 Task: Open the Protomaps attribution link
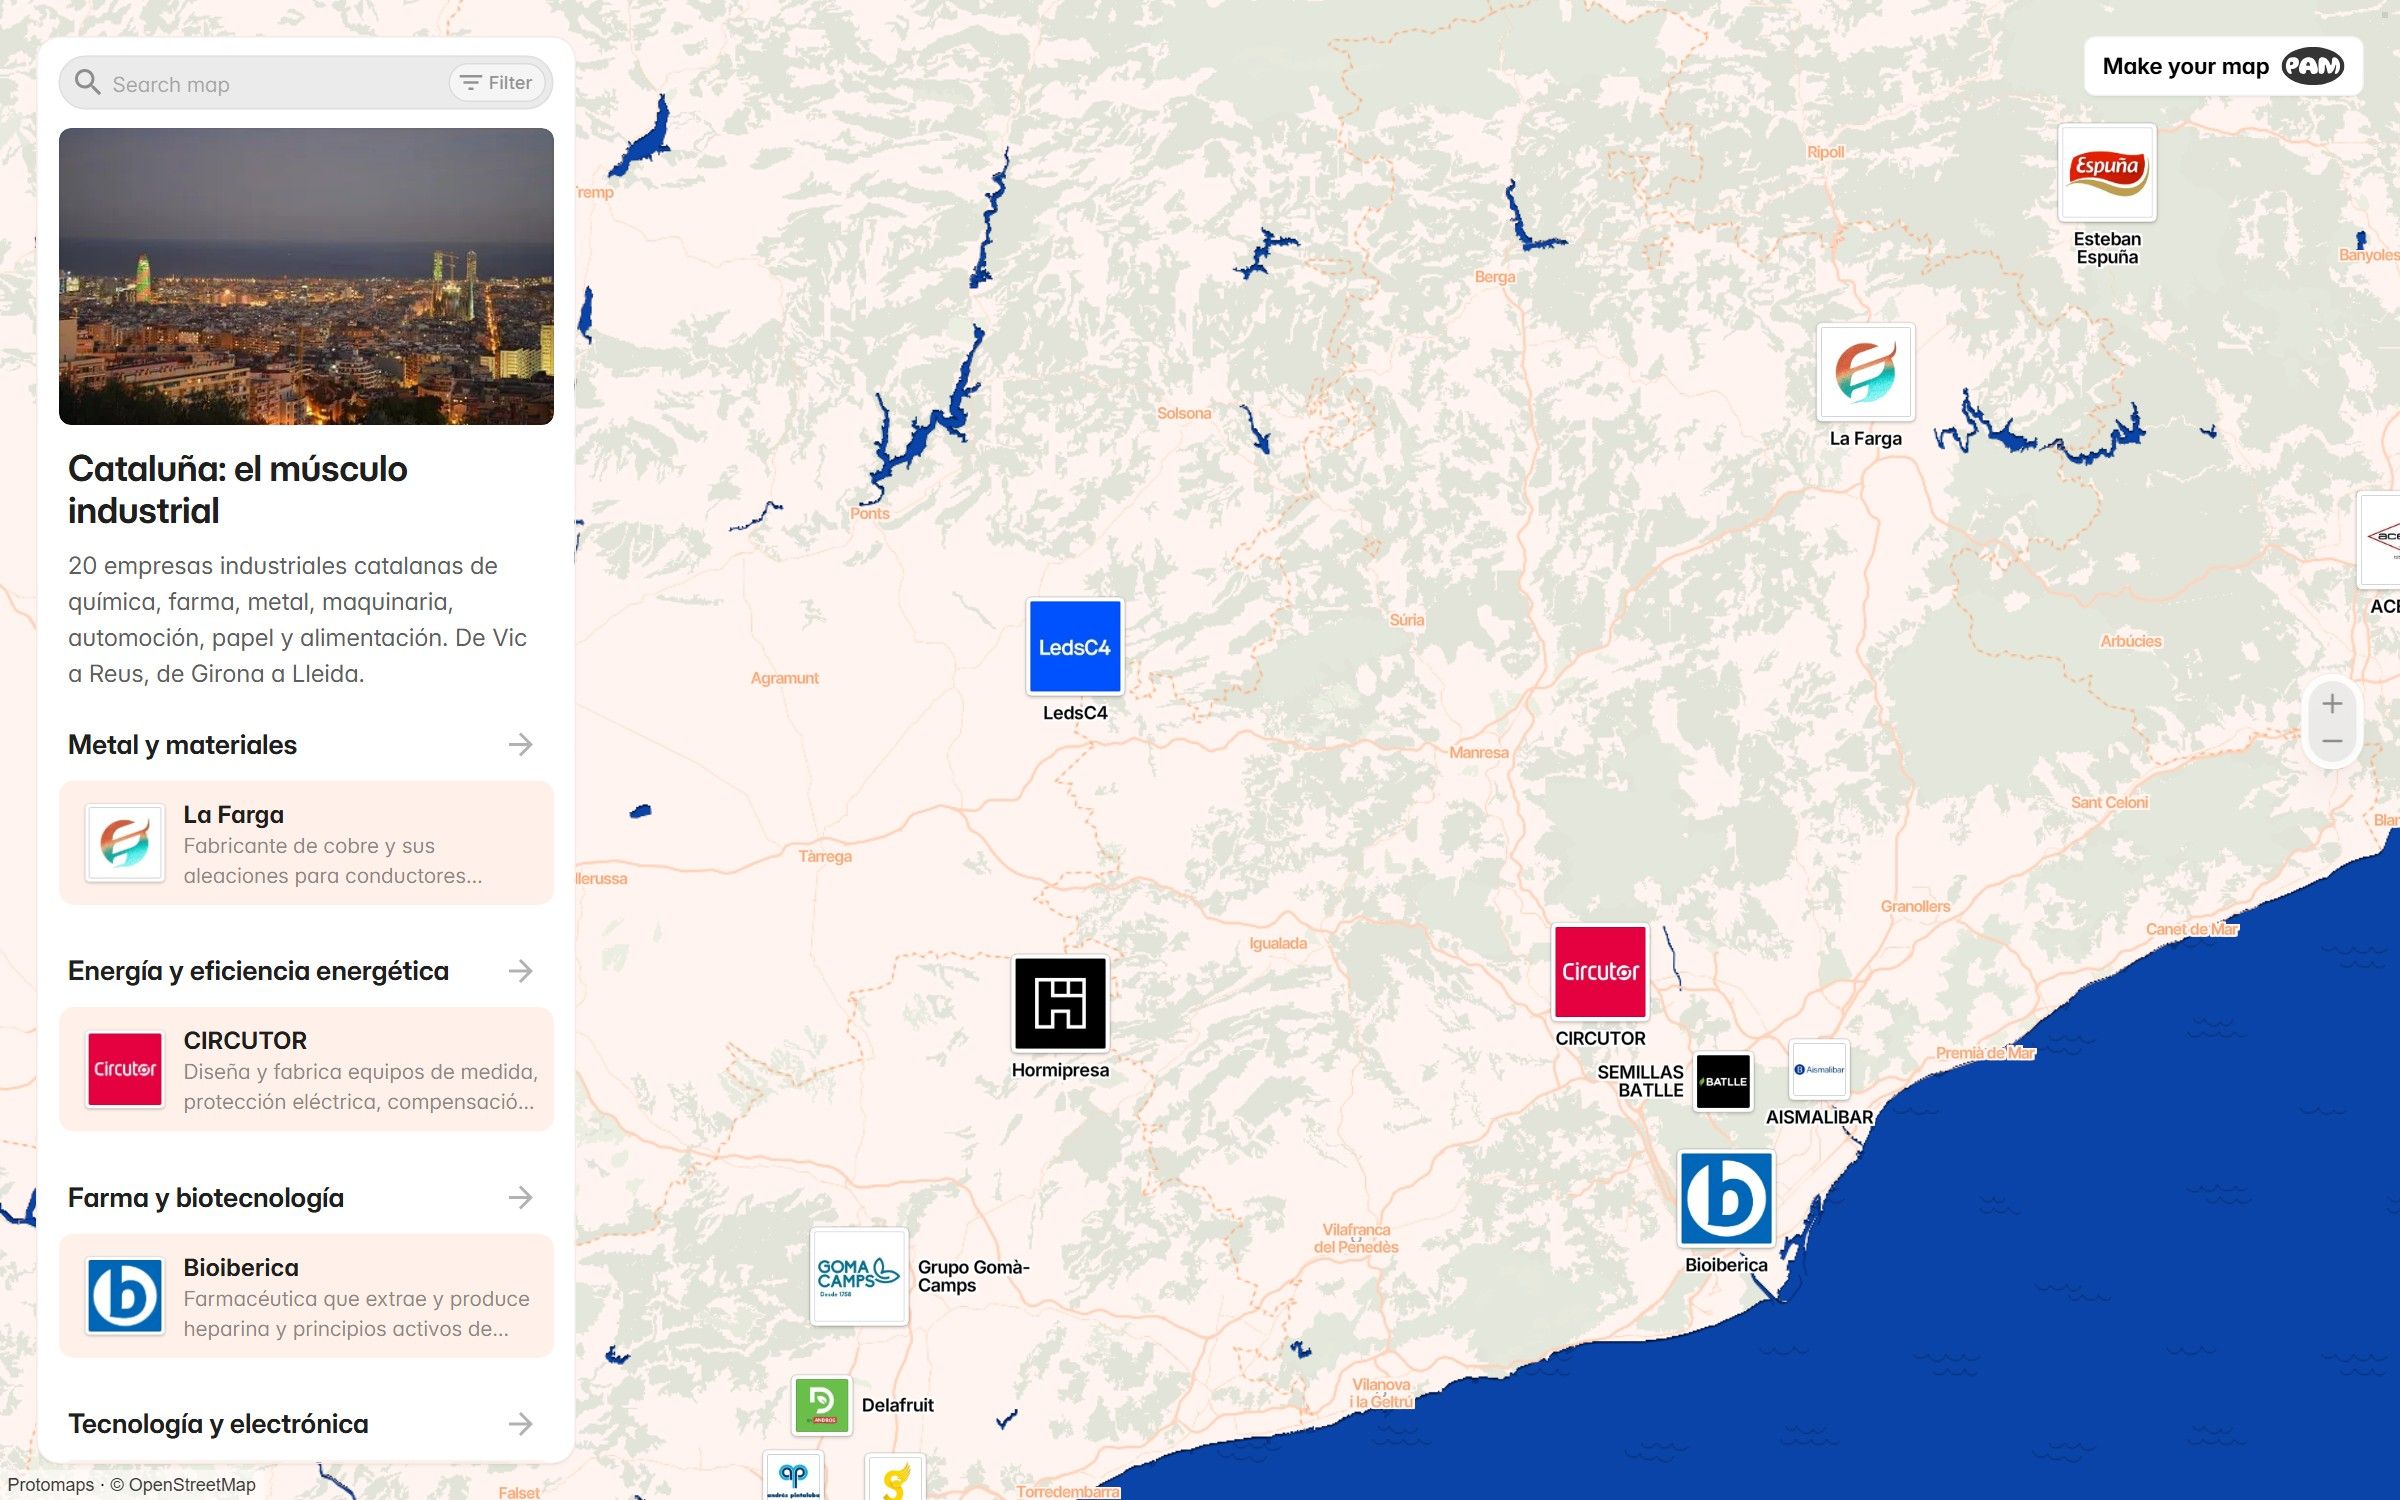pos(51,1485)
